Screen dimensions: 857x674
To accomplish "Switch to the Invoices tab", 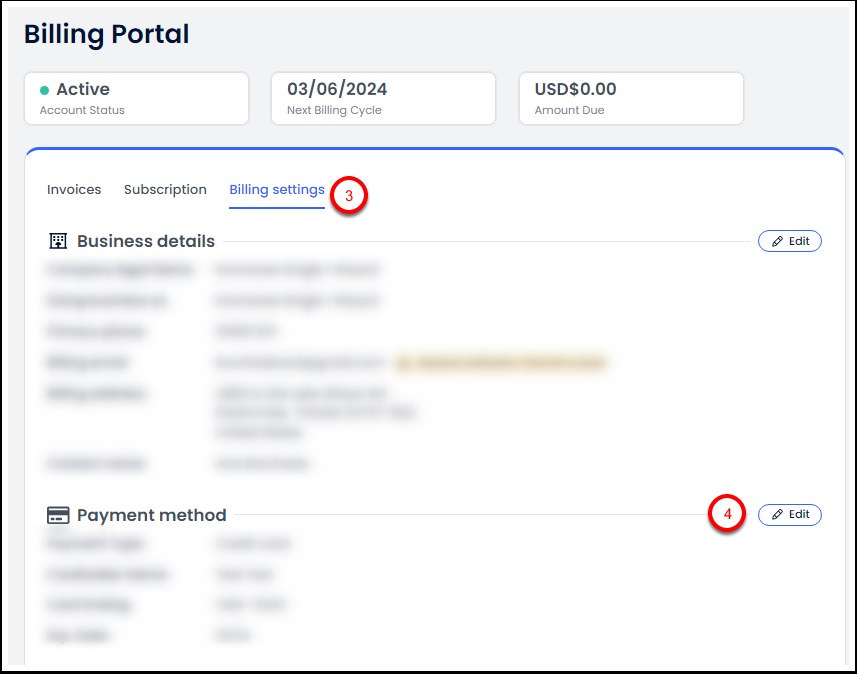I will tap(73, 189).
